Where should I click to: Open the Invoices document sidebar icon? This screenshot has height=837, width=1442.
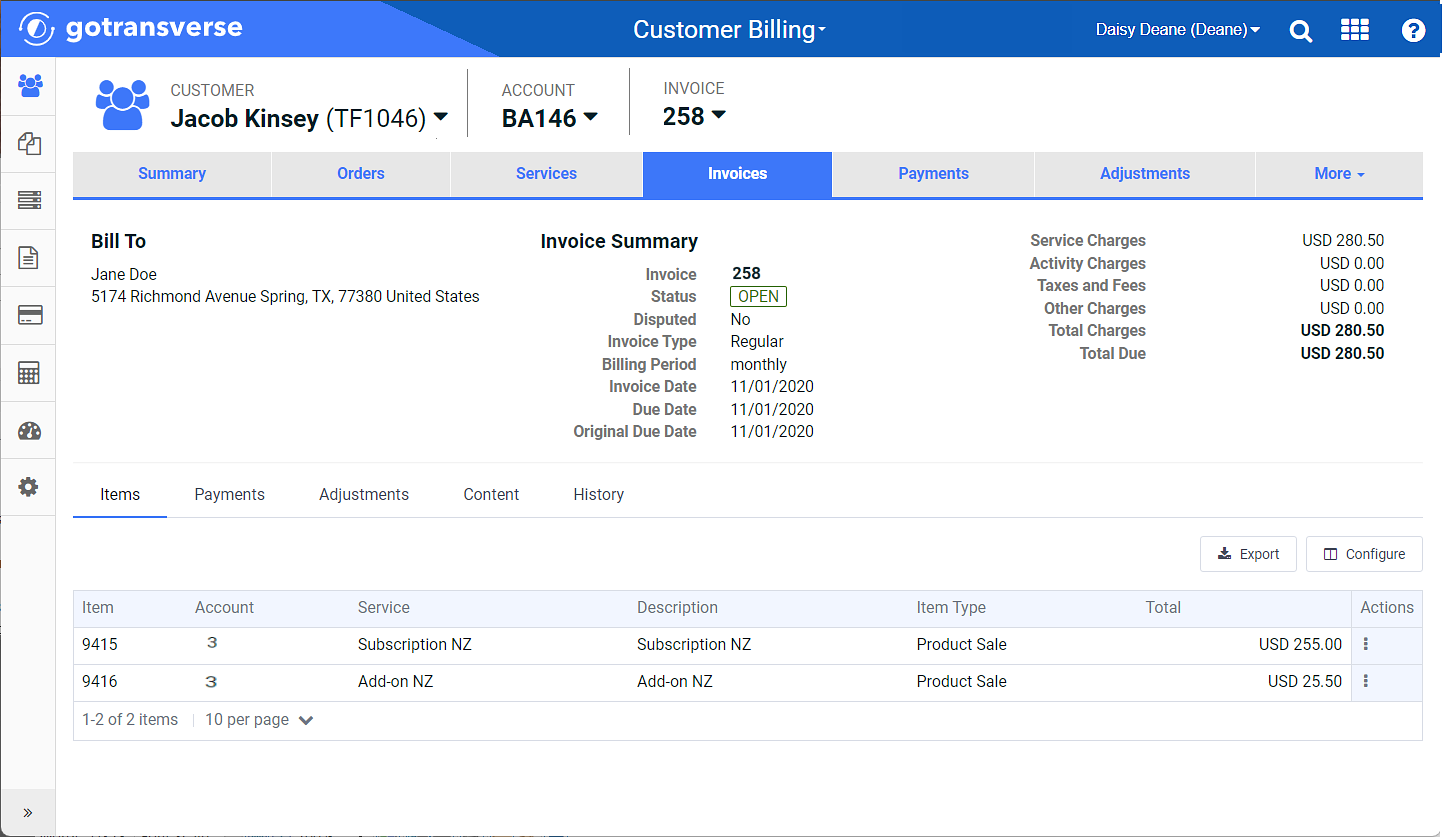click(x=29, y=258)
